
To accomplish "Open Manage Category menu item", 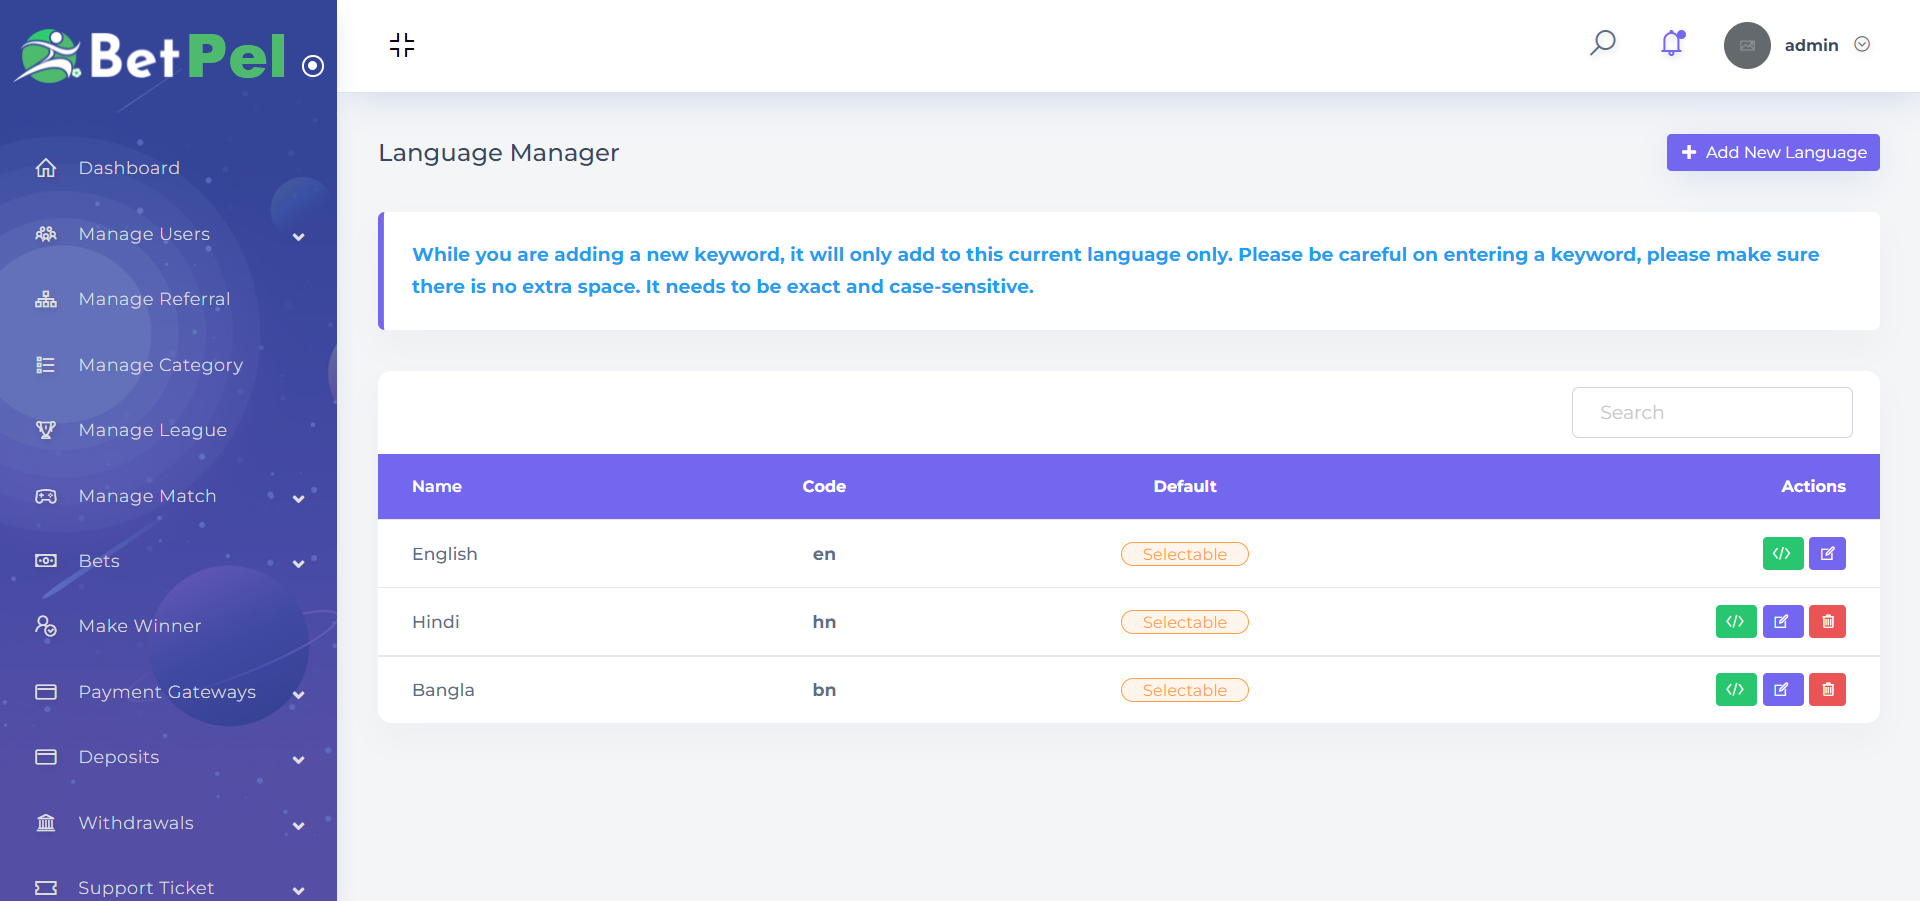I will coord(160,365).
